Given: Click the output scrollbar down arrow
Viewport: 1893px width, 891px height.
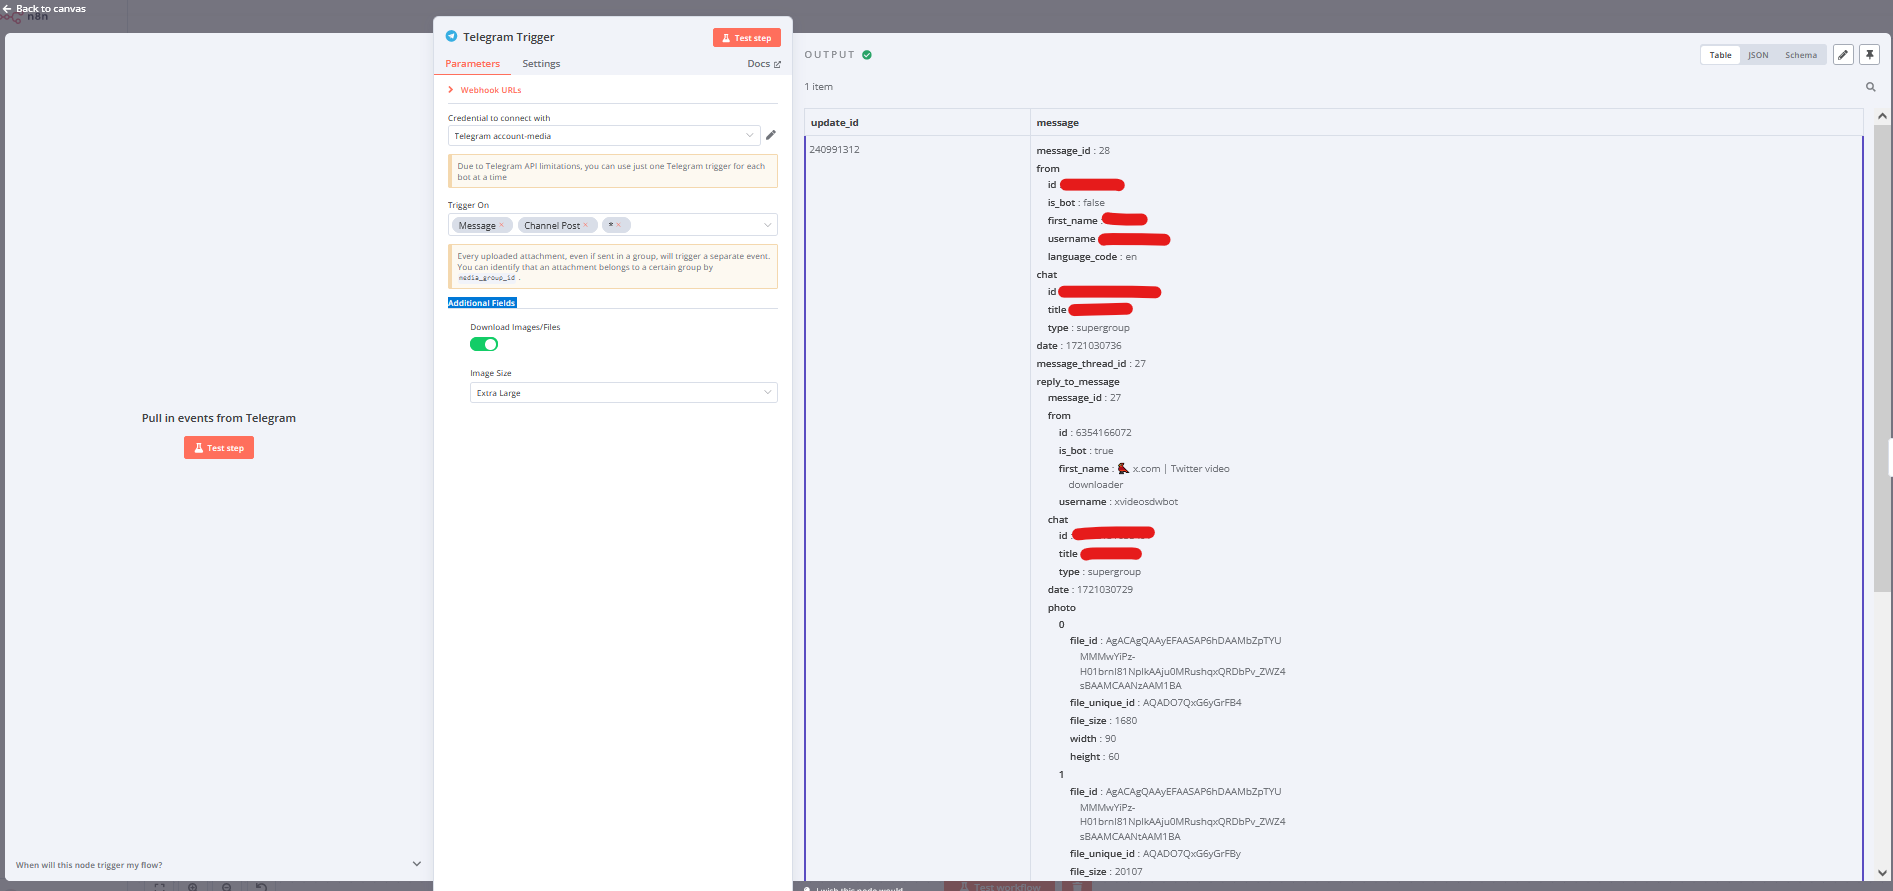Looking at the screenshot, I should point(1882,873).
